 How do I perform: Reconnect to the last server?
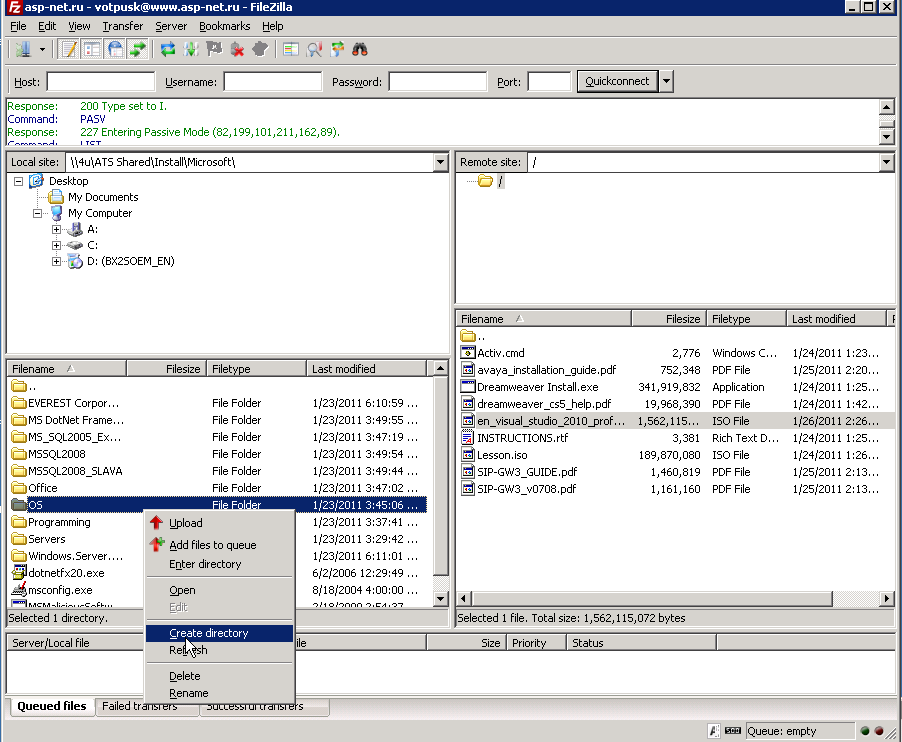[260, 49]
